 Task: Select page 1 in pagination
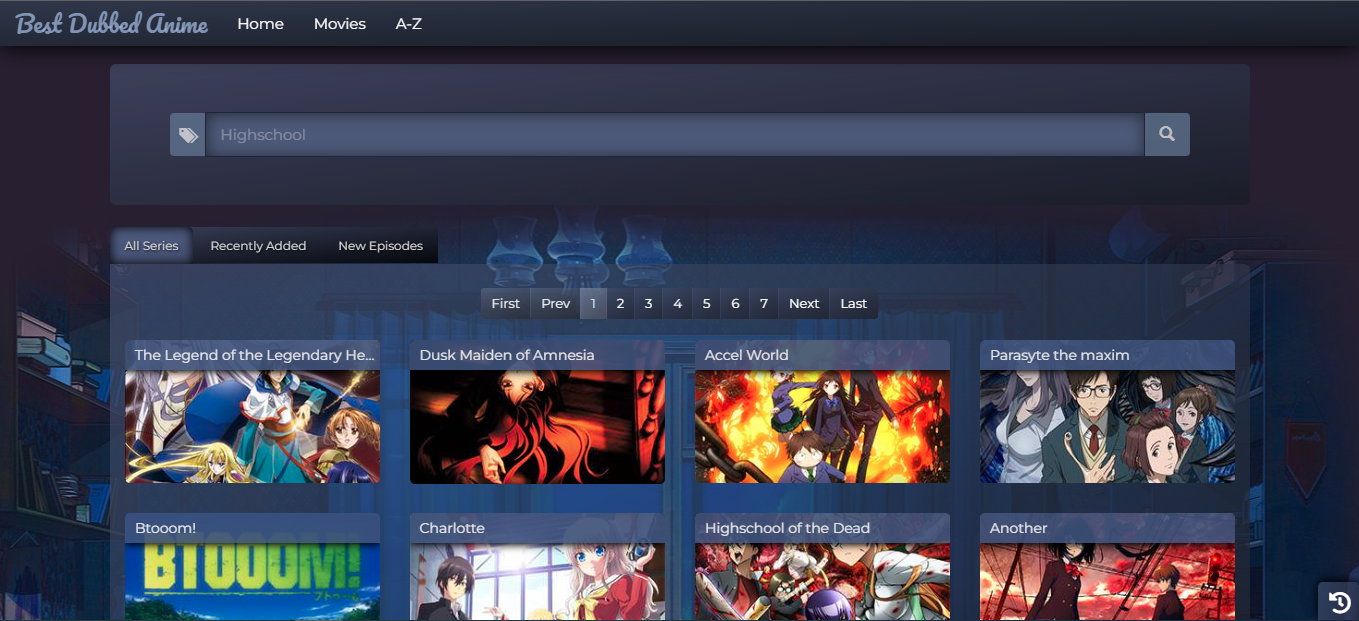pyautogui.click(x=593, y=304)
